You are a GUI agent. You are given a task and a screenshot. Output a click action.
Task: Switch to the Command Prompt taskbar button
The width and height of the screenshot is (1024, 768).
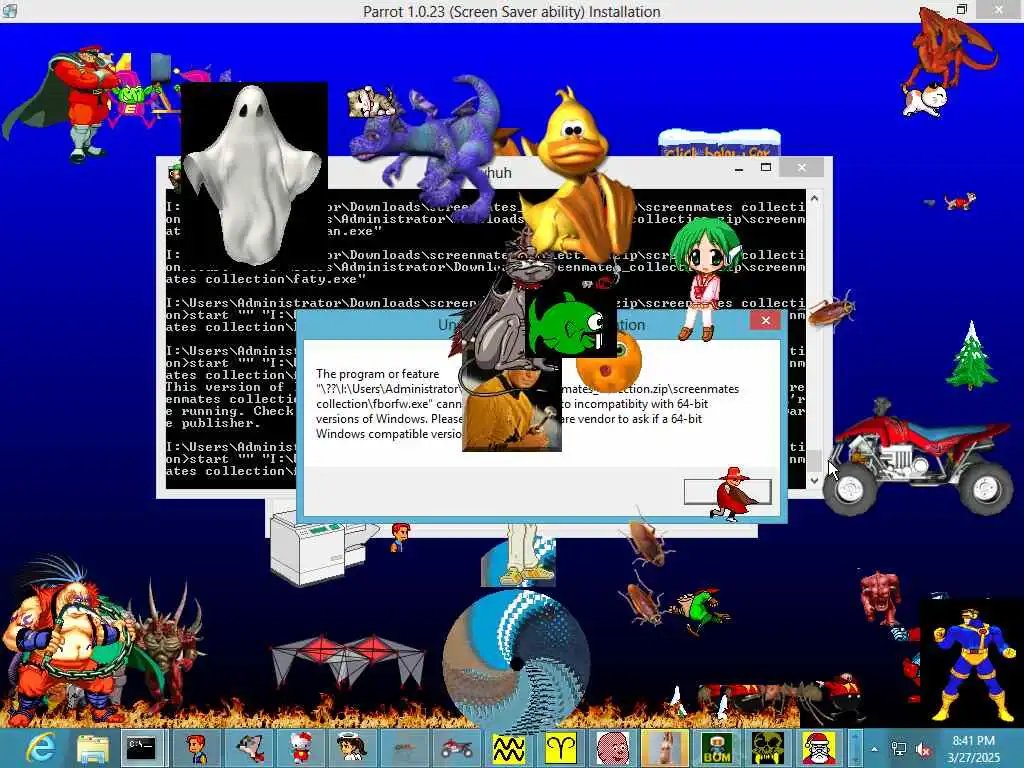pos(141,748)
